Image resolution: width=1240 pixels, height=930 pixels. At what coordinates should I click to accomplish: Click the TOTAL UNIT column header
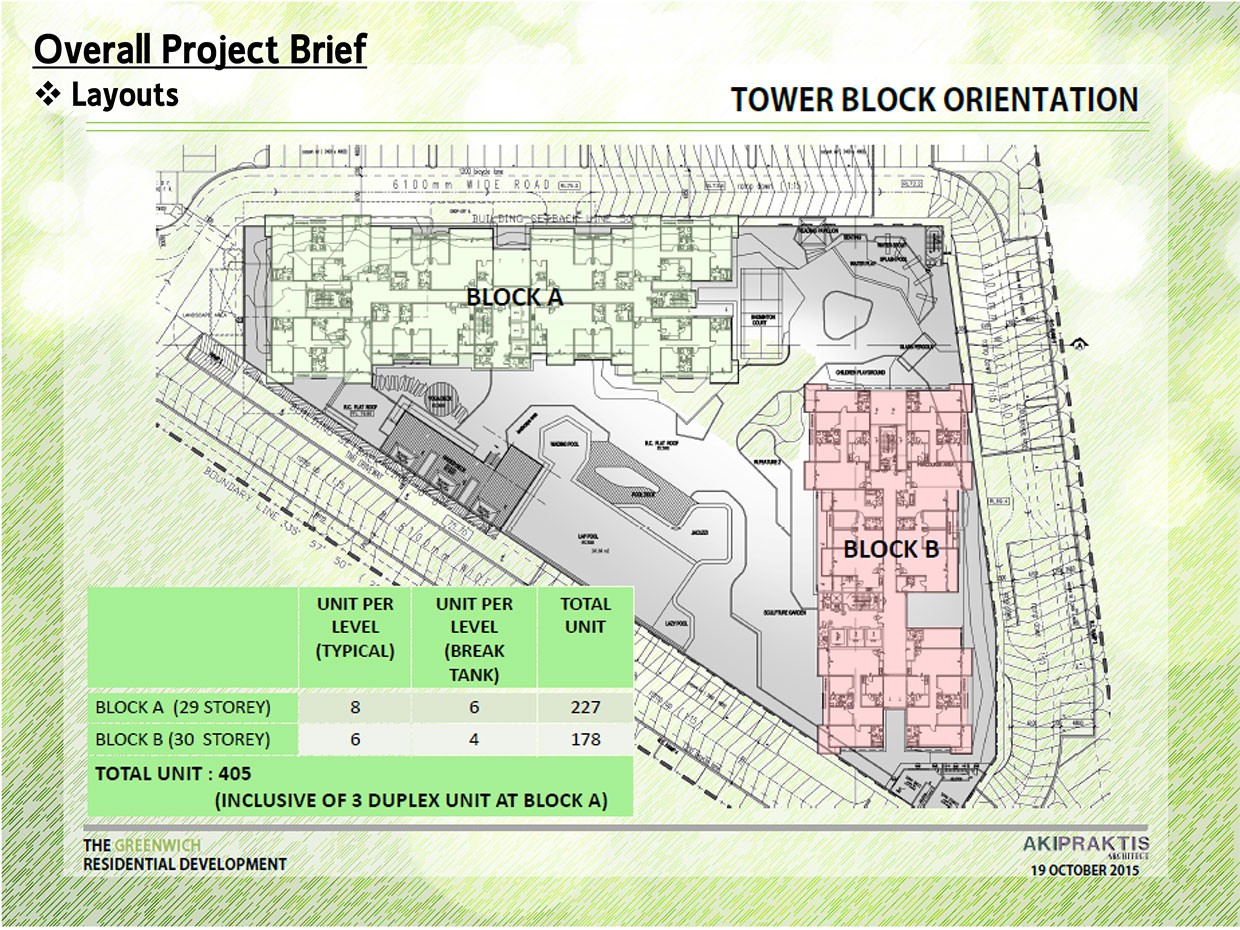(x=585, y=615)
